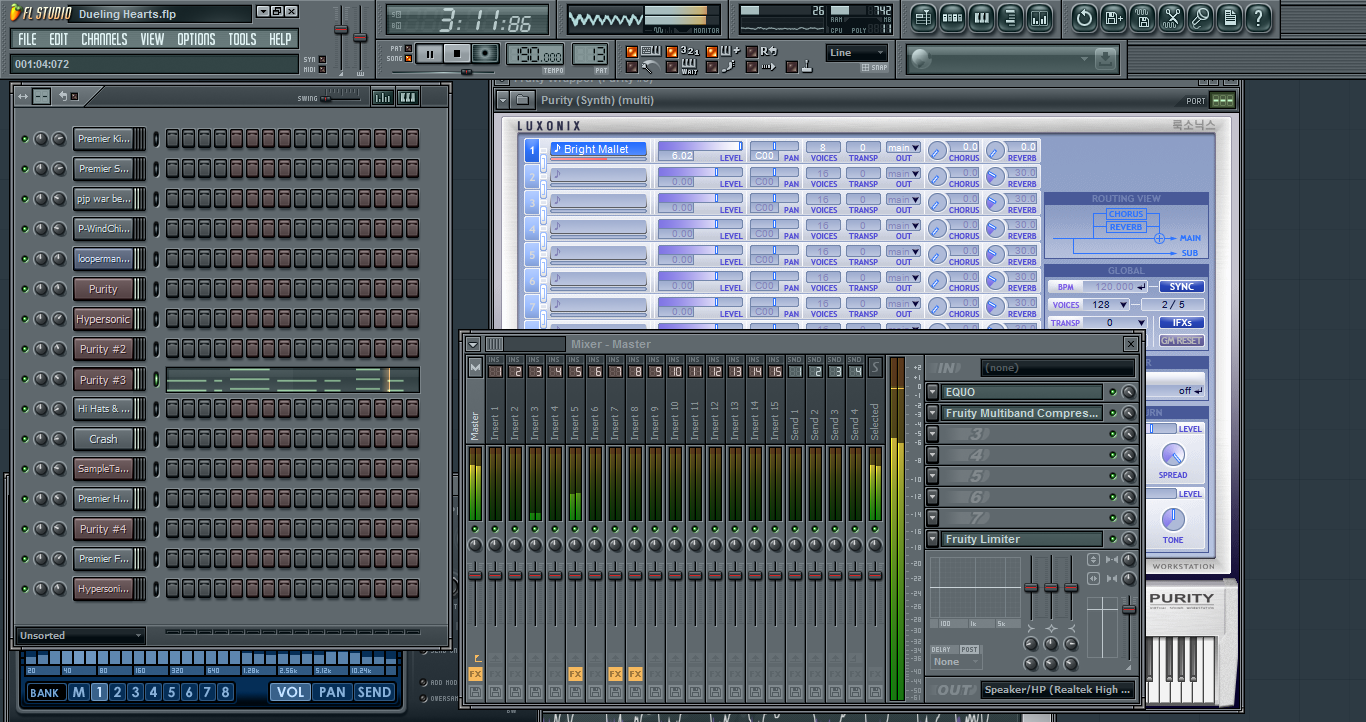Click the tempo display
The image size is (1366, 722).
pyautogui.click(x=535, y=55)
